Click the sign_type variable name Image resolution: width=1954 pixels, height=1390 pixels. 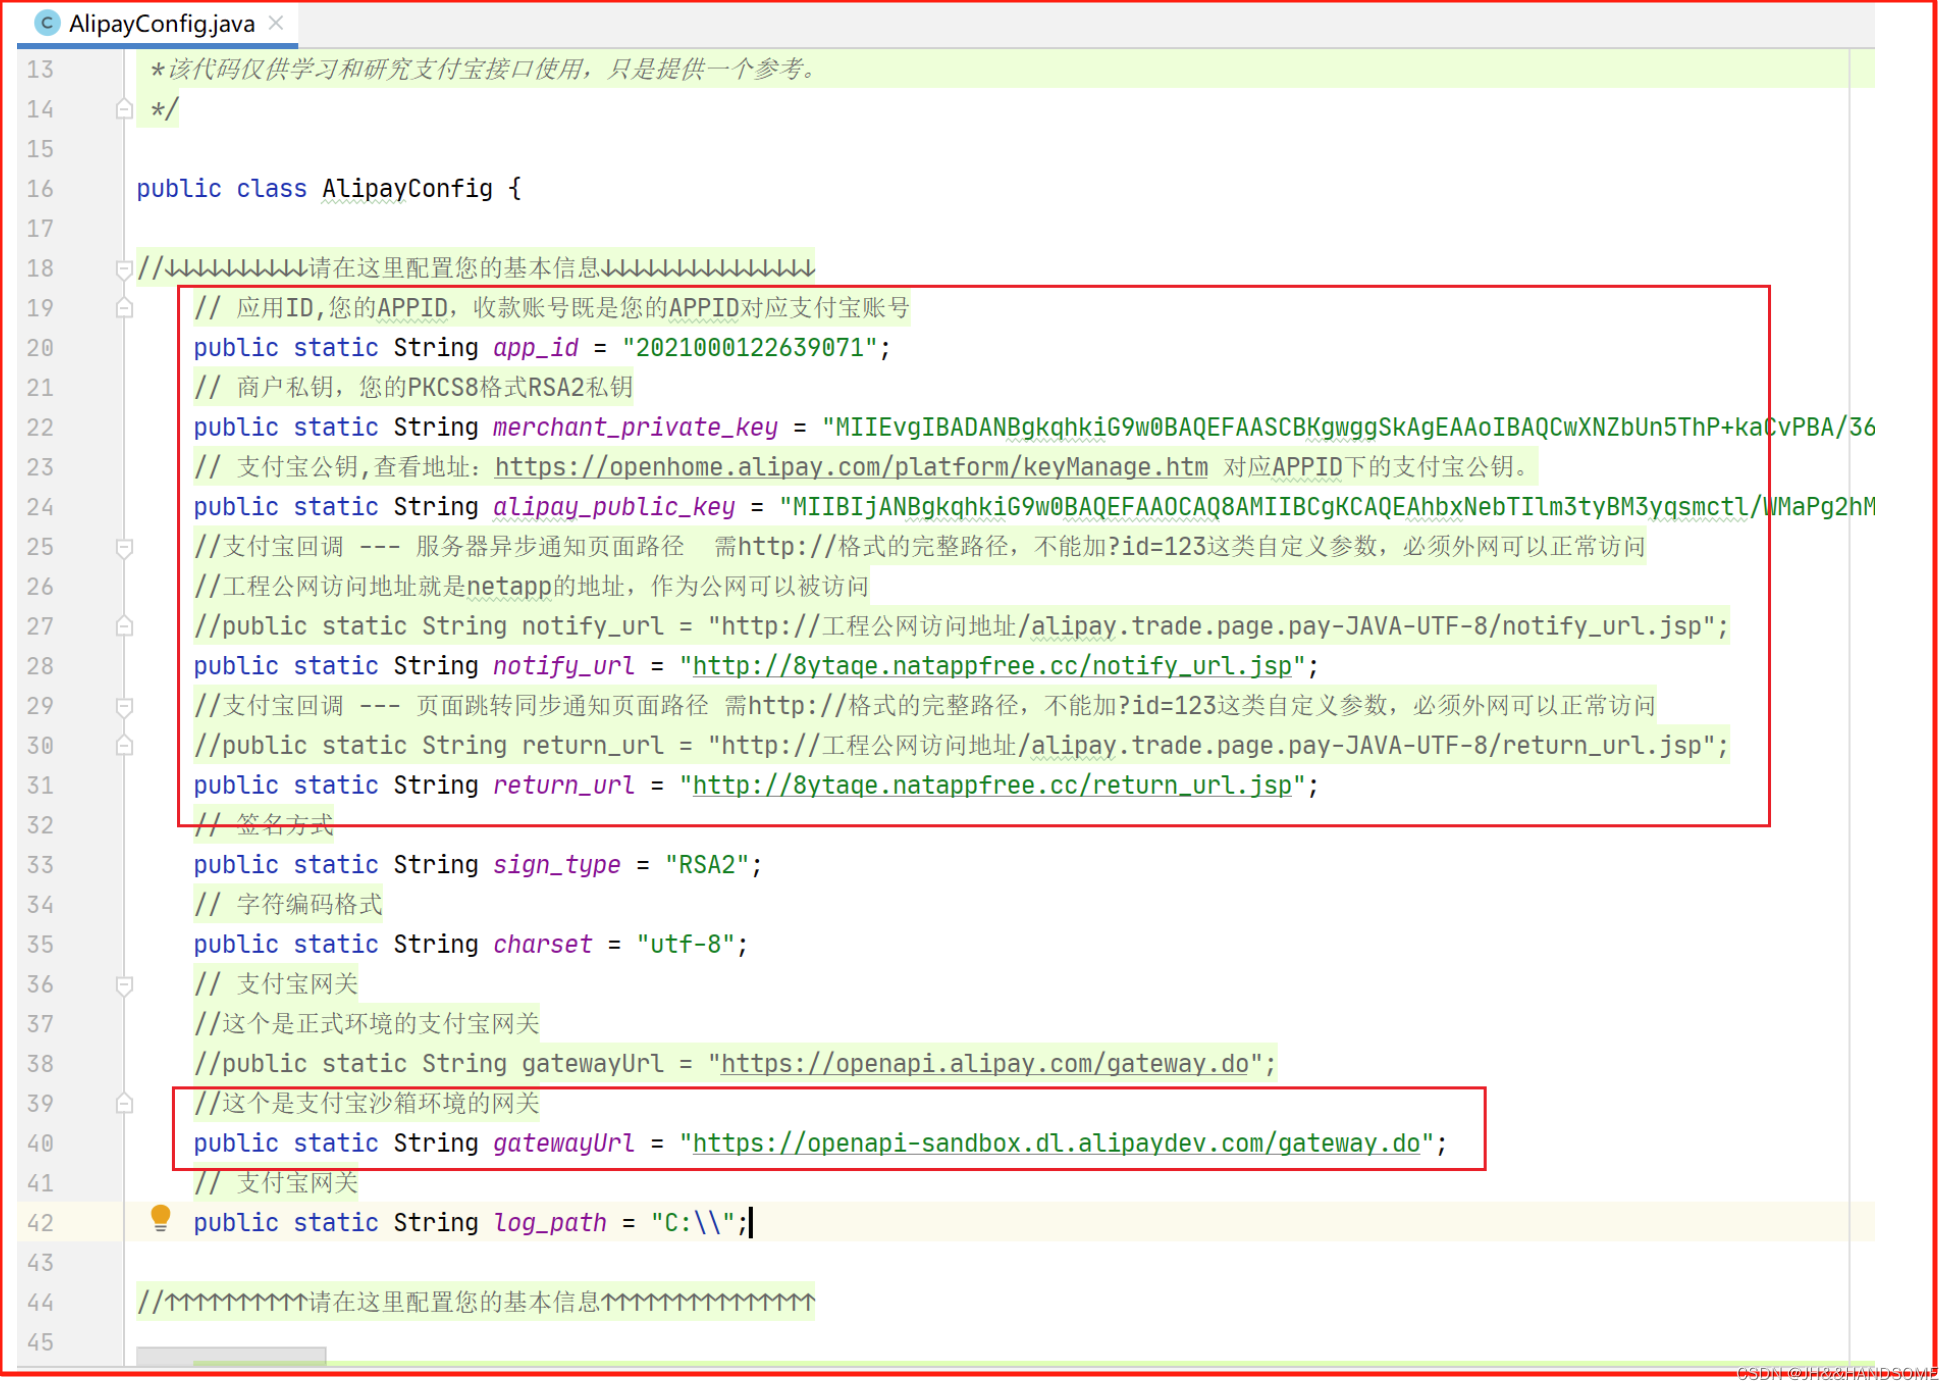pos(557,865)
